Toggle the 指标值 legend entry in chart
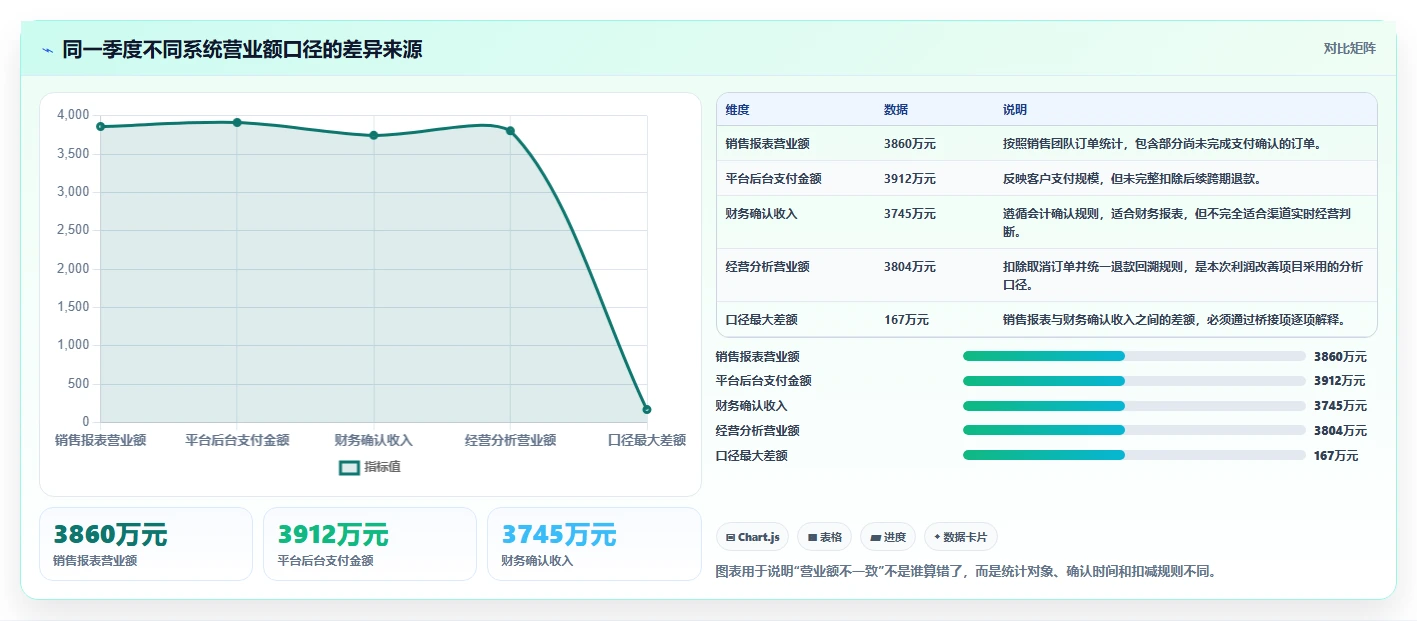 click(x=370, y=467)
